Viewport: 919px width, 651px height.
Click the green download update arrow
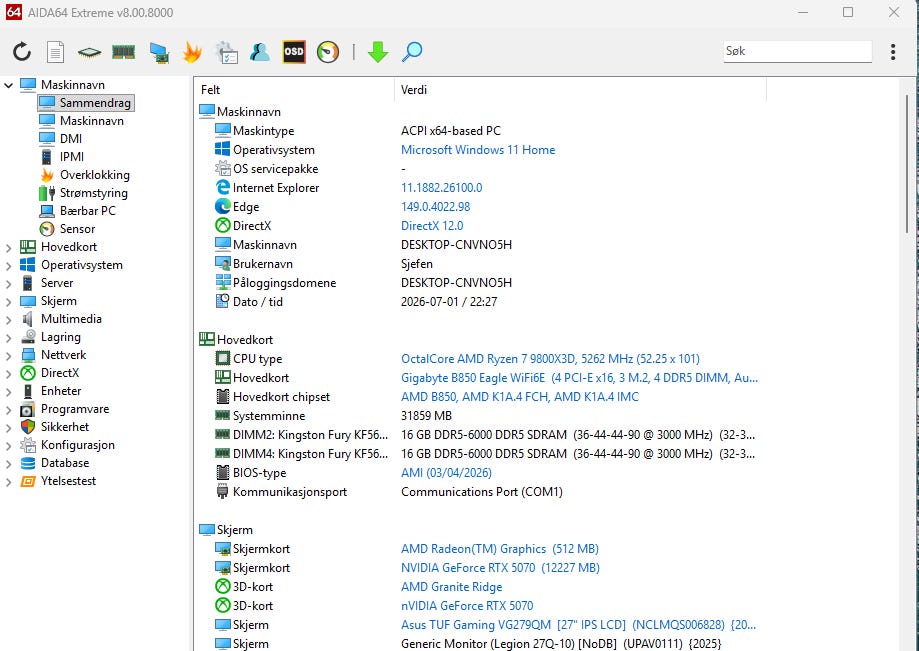[378, 52]
